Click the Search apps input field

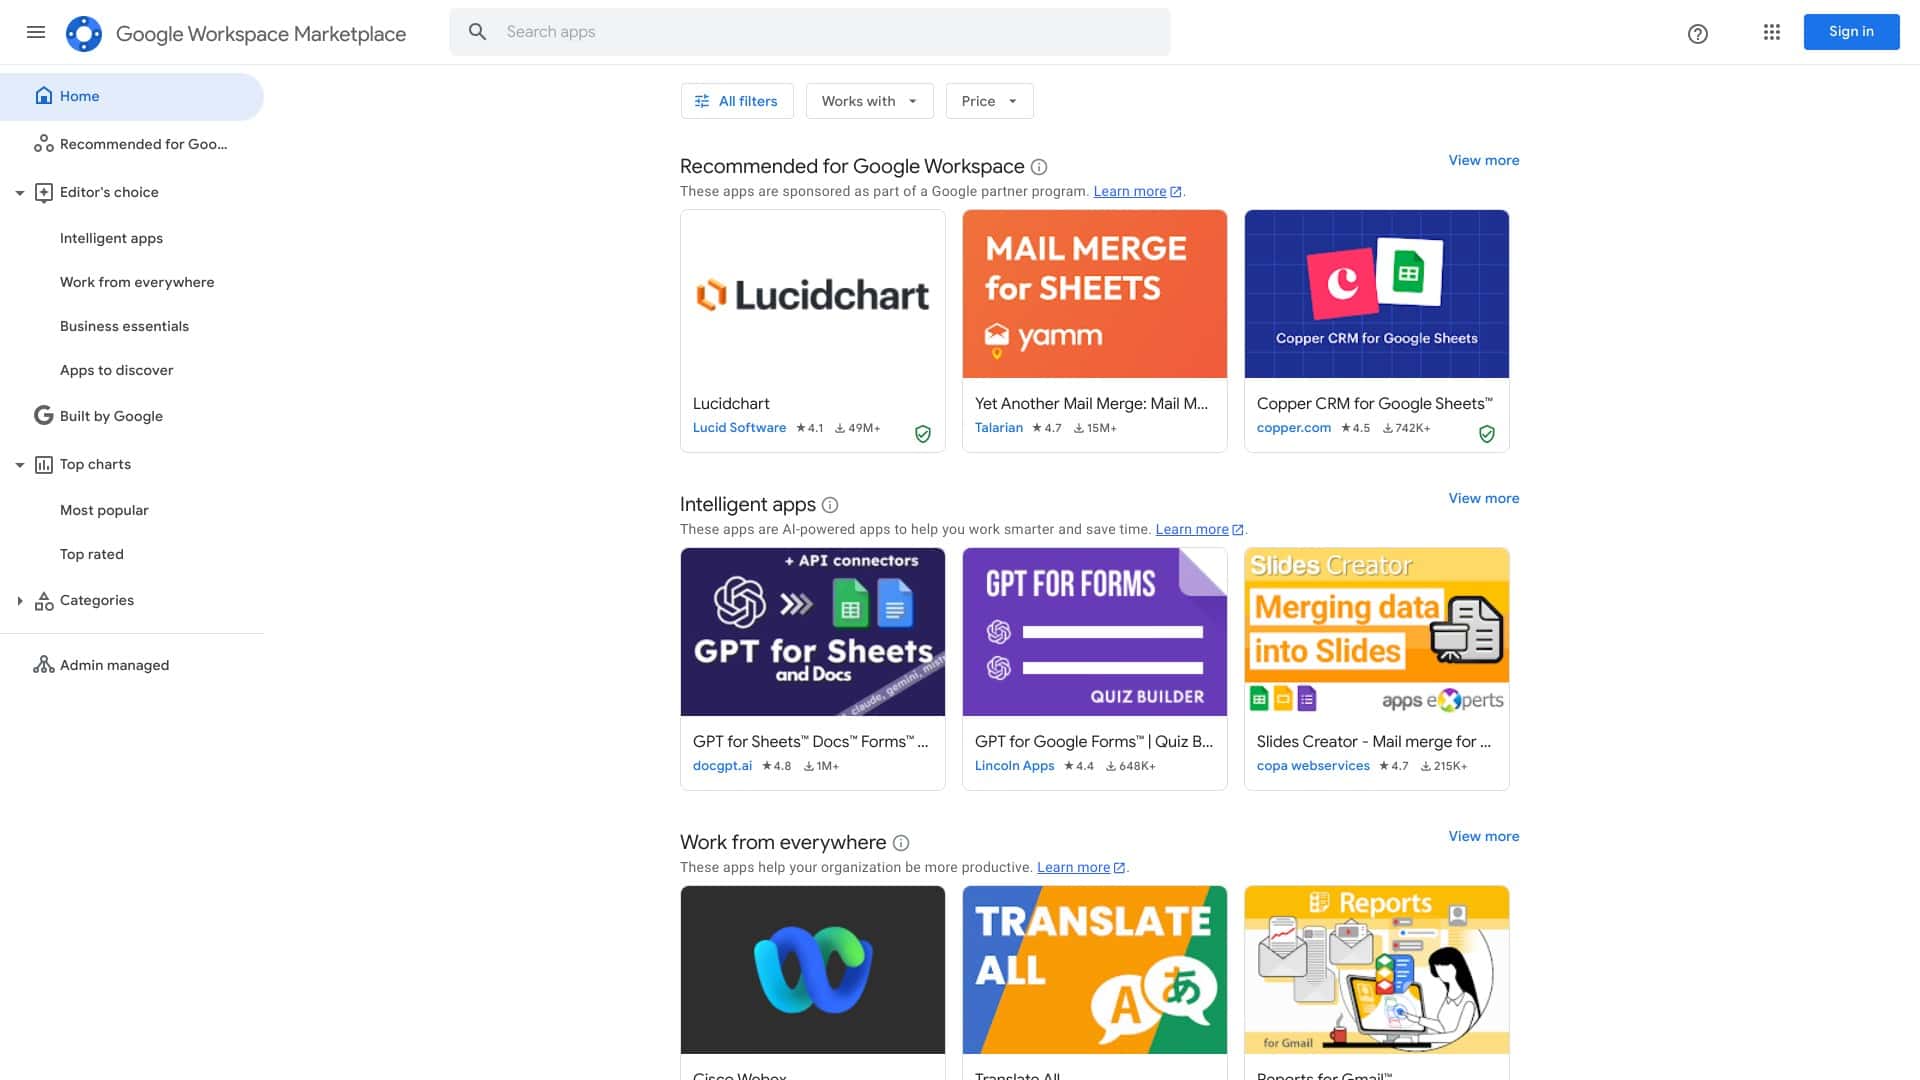coord(800,31)
